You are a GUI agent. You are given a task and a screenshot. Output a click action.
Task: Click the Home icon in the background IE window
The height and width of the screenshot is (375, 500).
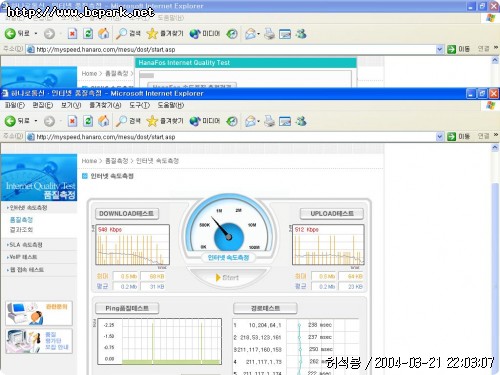pos(104,33)
